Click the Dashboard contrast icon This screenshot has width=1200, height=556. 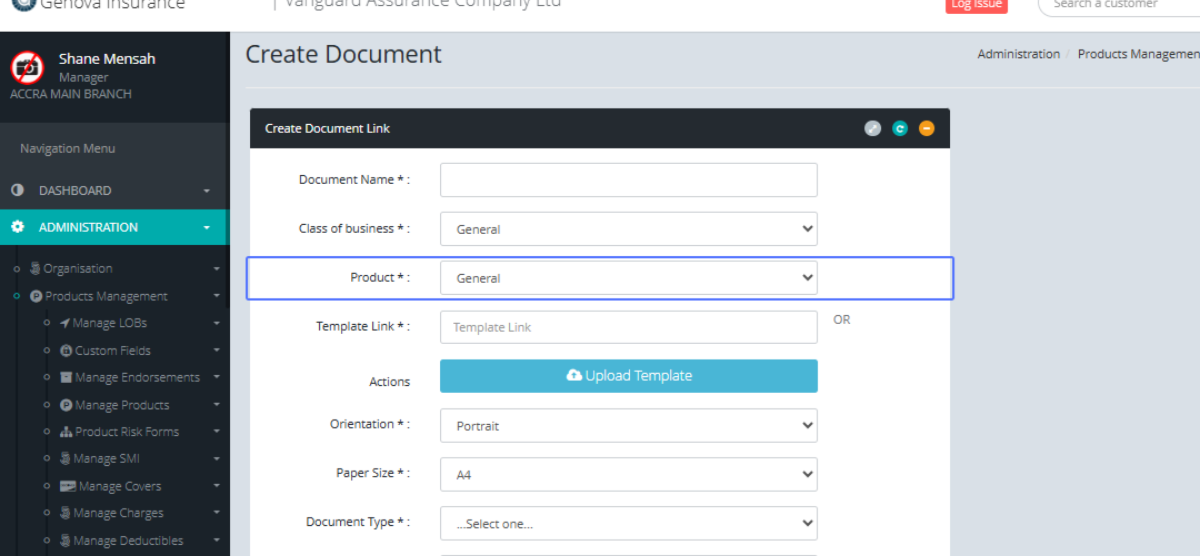17,190
